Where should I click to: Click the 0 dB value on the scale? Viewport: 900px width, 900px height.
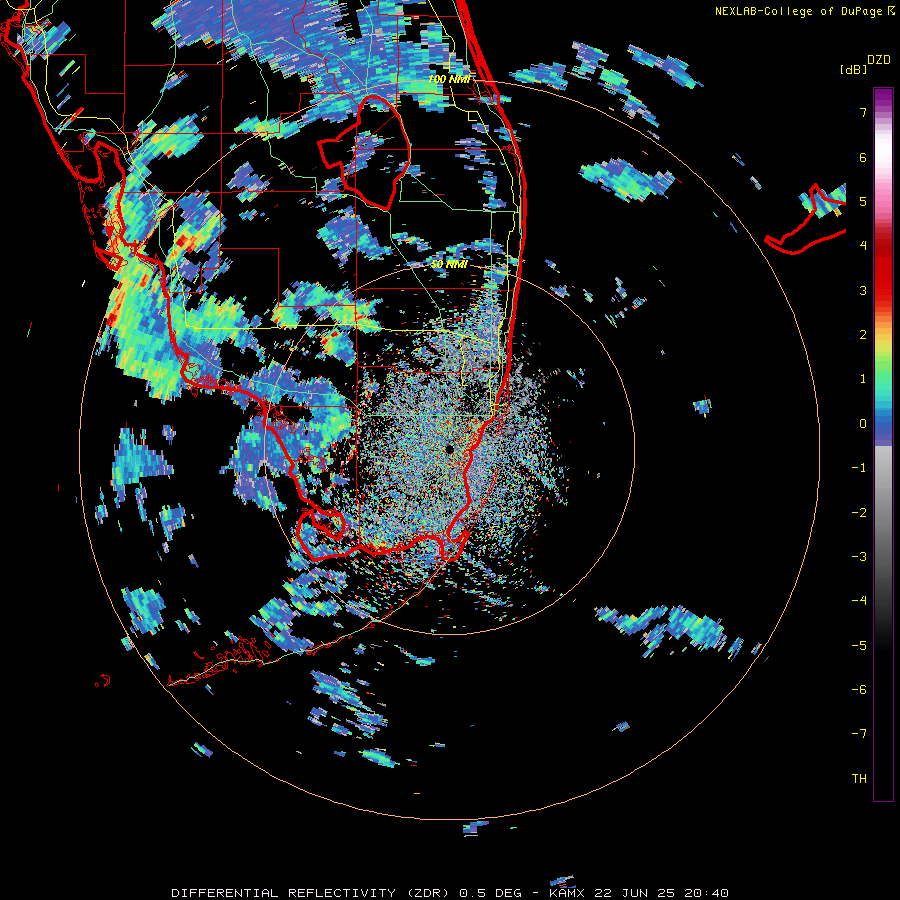pos(863,424)
